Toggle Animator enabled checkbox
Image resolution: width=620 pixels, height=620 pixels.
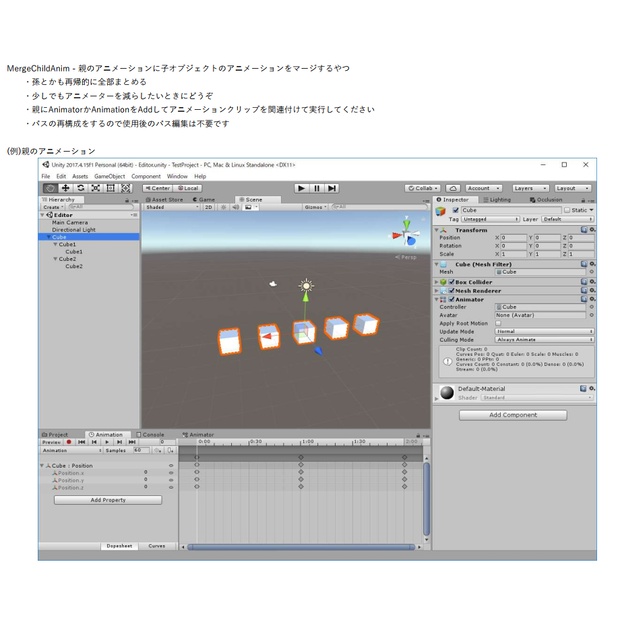tap(452, 299)
